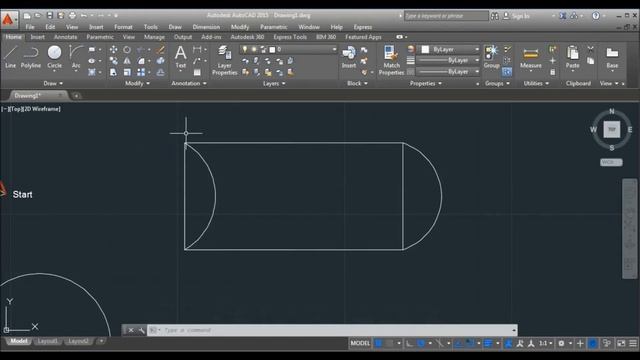Toggle ortho mode in status bar

pos(409,343)
